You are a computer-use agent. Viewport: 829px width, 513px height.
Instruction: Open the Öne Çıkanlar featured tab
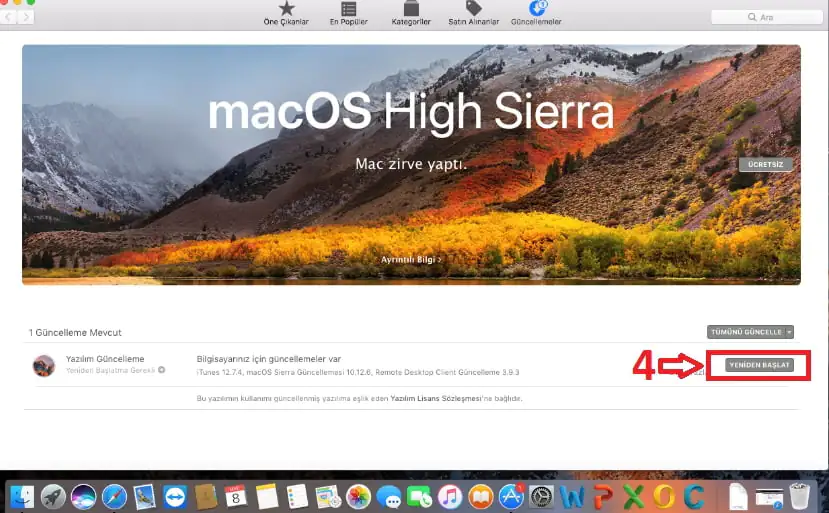(286, 14)
